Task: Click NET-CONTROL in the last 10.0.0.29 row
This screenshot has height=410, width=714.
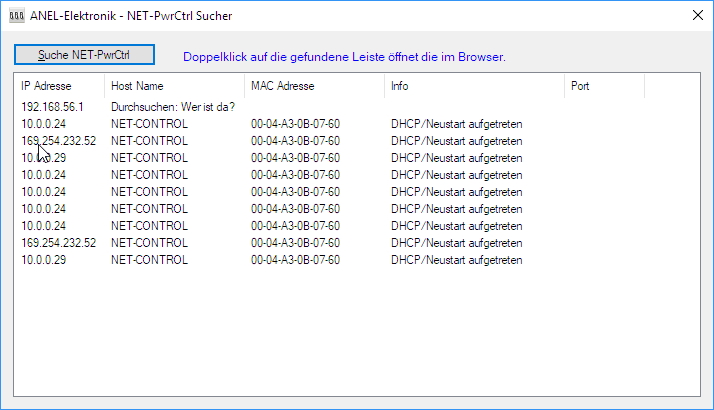Action: click(149, 260)
